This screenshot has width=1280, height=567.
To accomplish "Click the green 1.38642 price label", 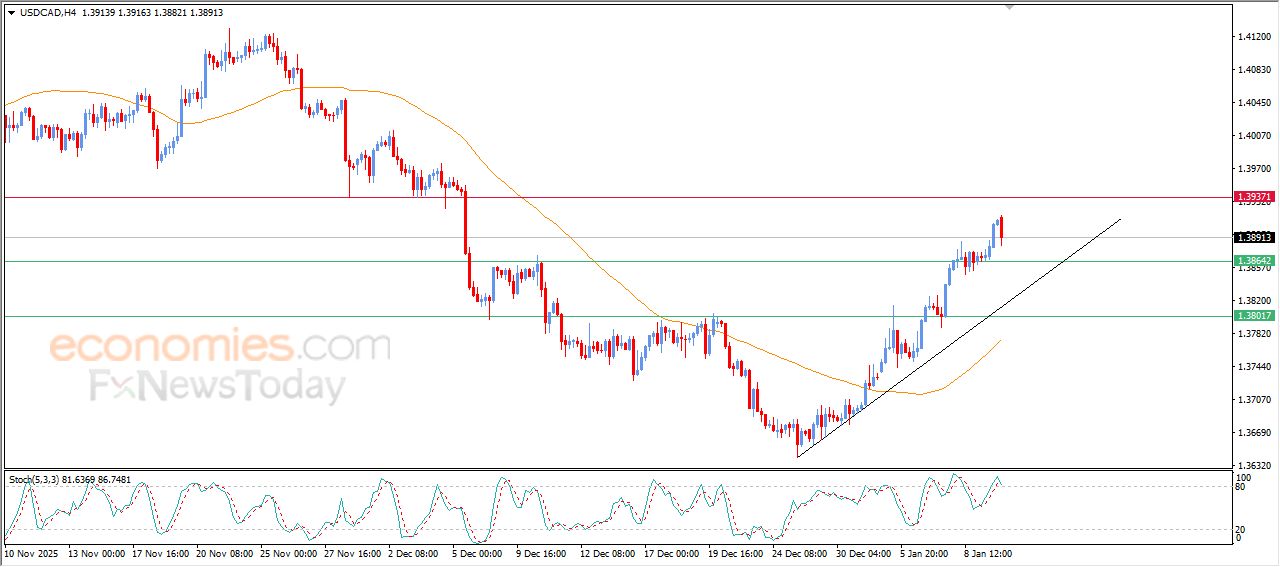I will pyautogui.click(x=1254, y=261).
